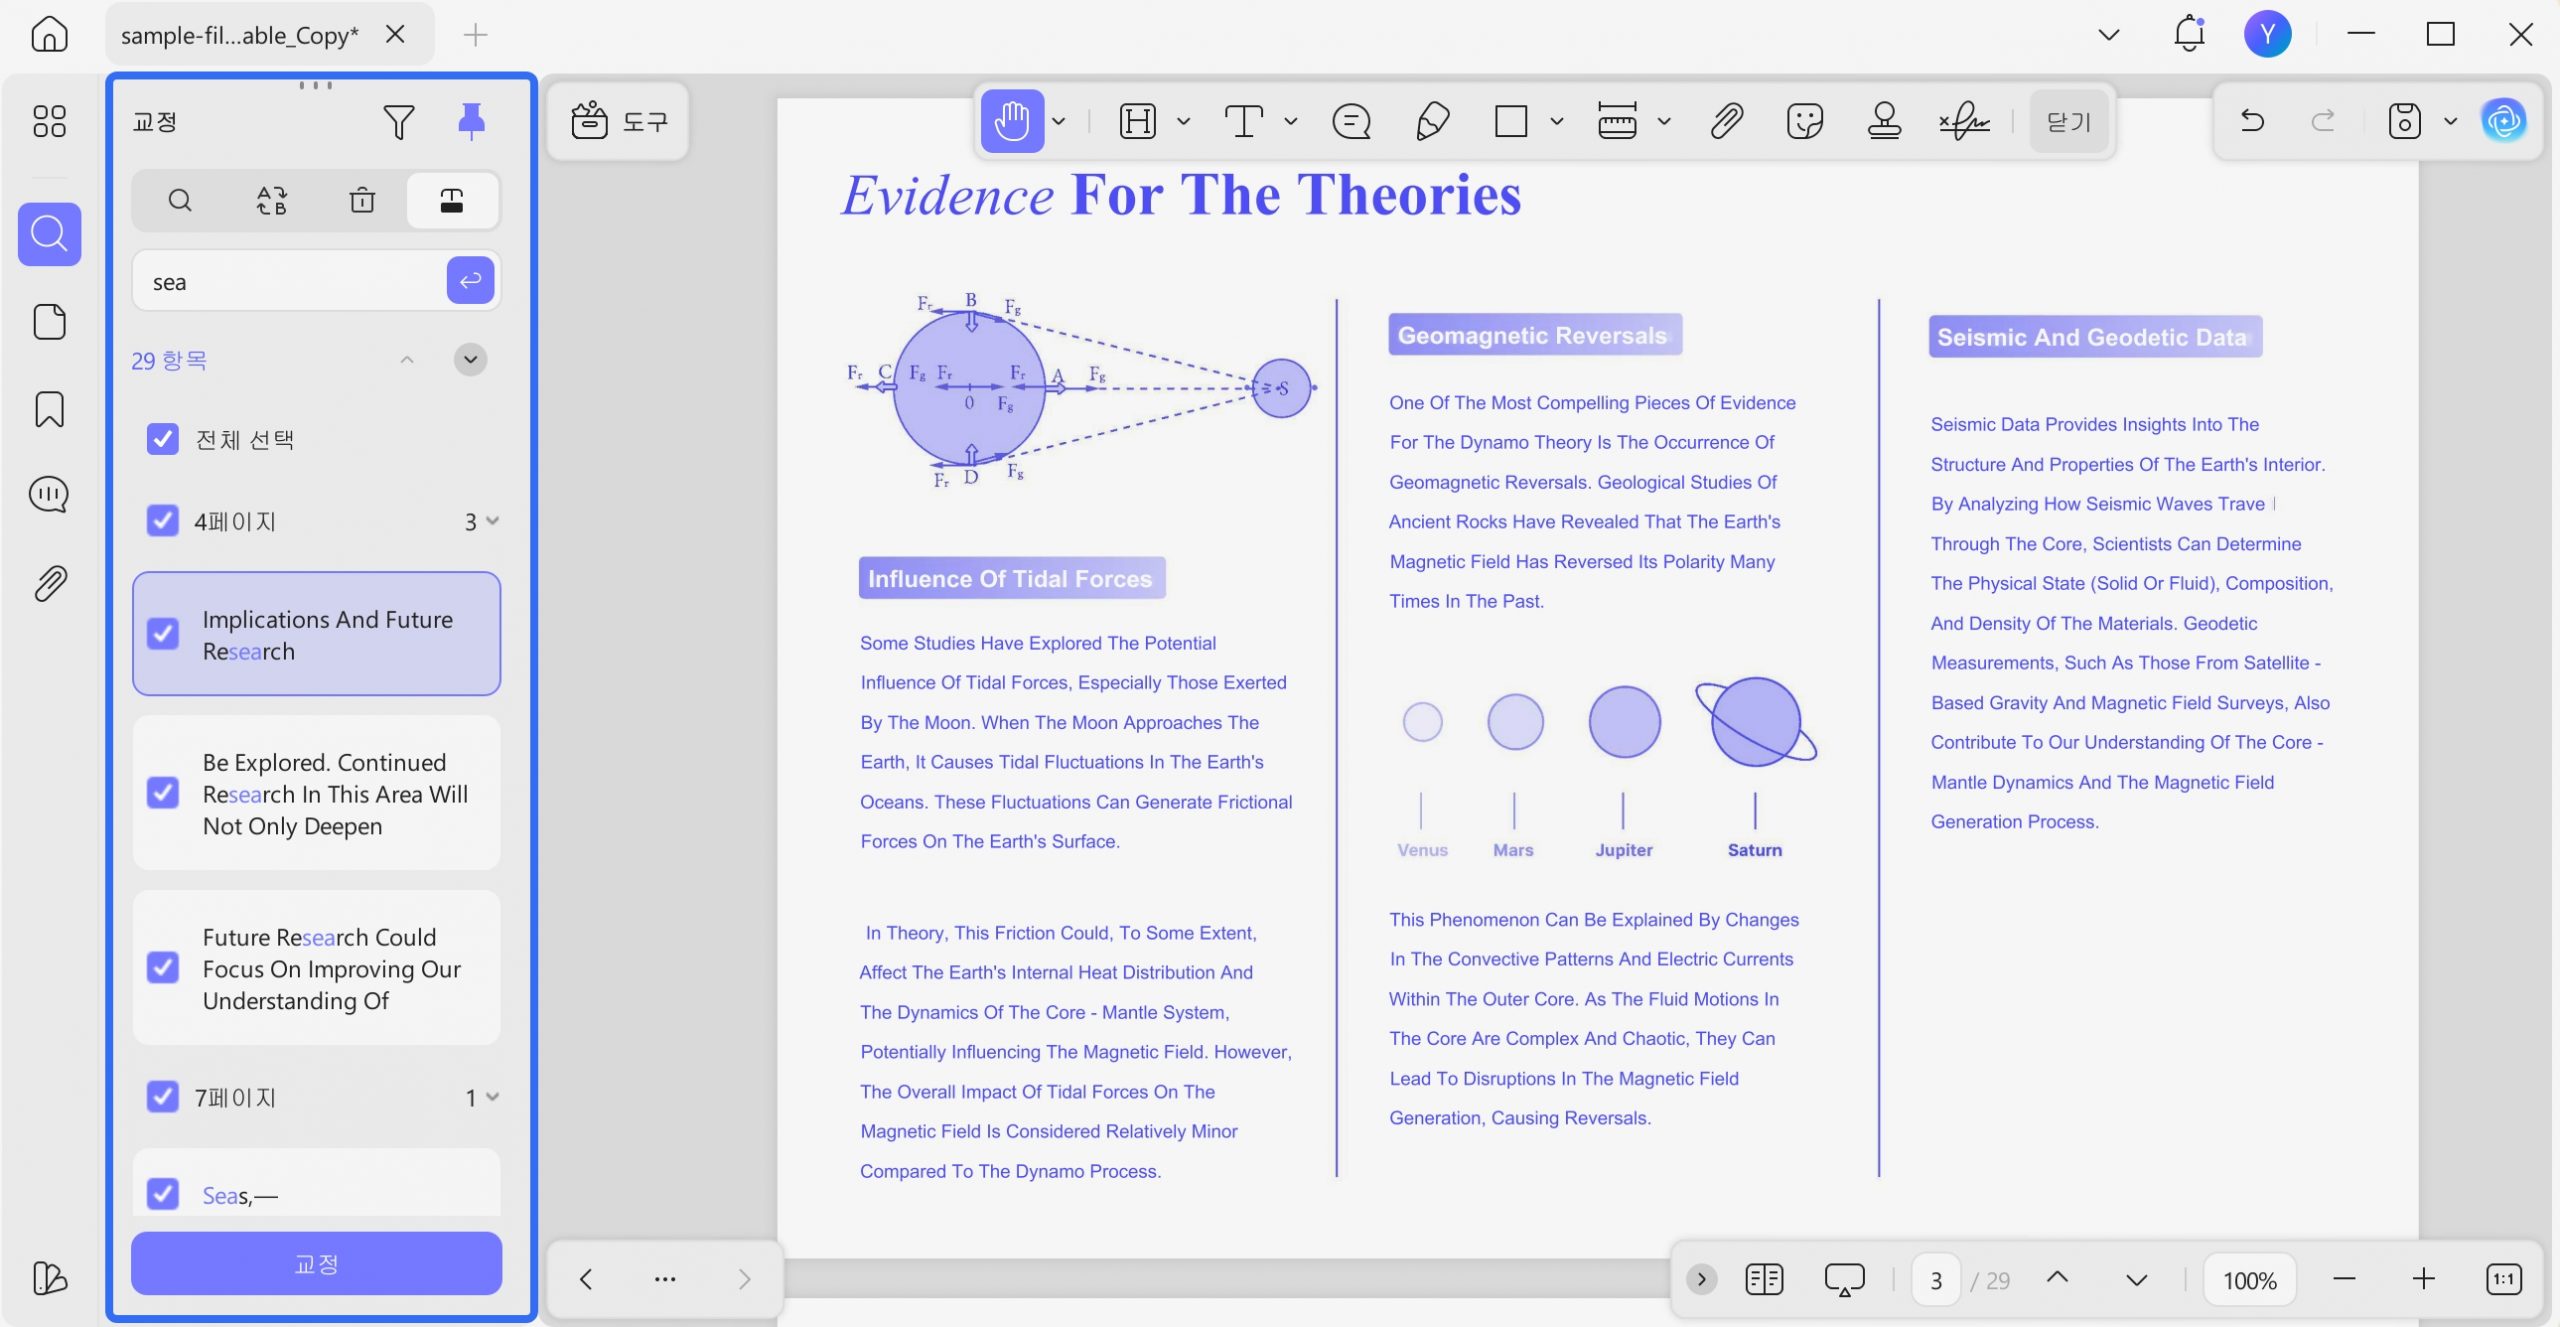Switch to the search magnifier tab
This screenshot has width=2560, height=1327.
(180, 201)
